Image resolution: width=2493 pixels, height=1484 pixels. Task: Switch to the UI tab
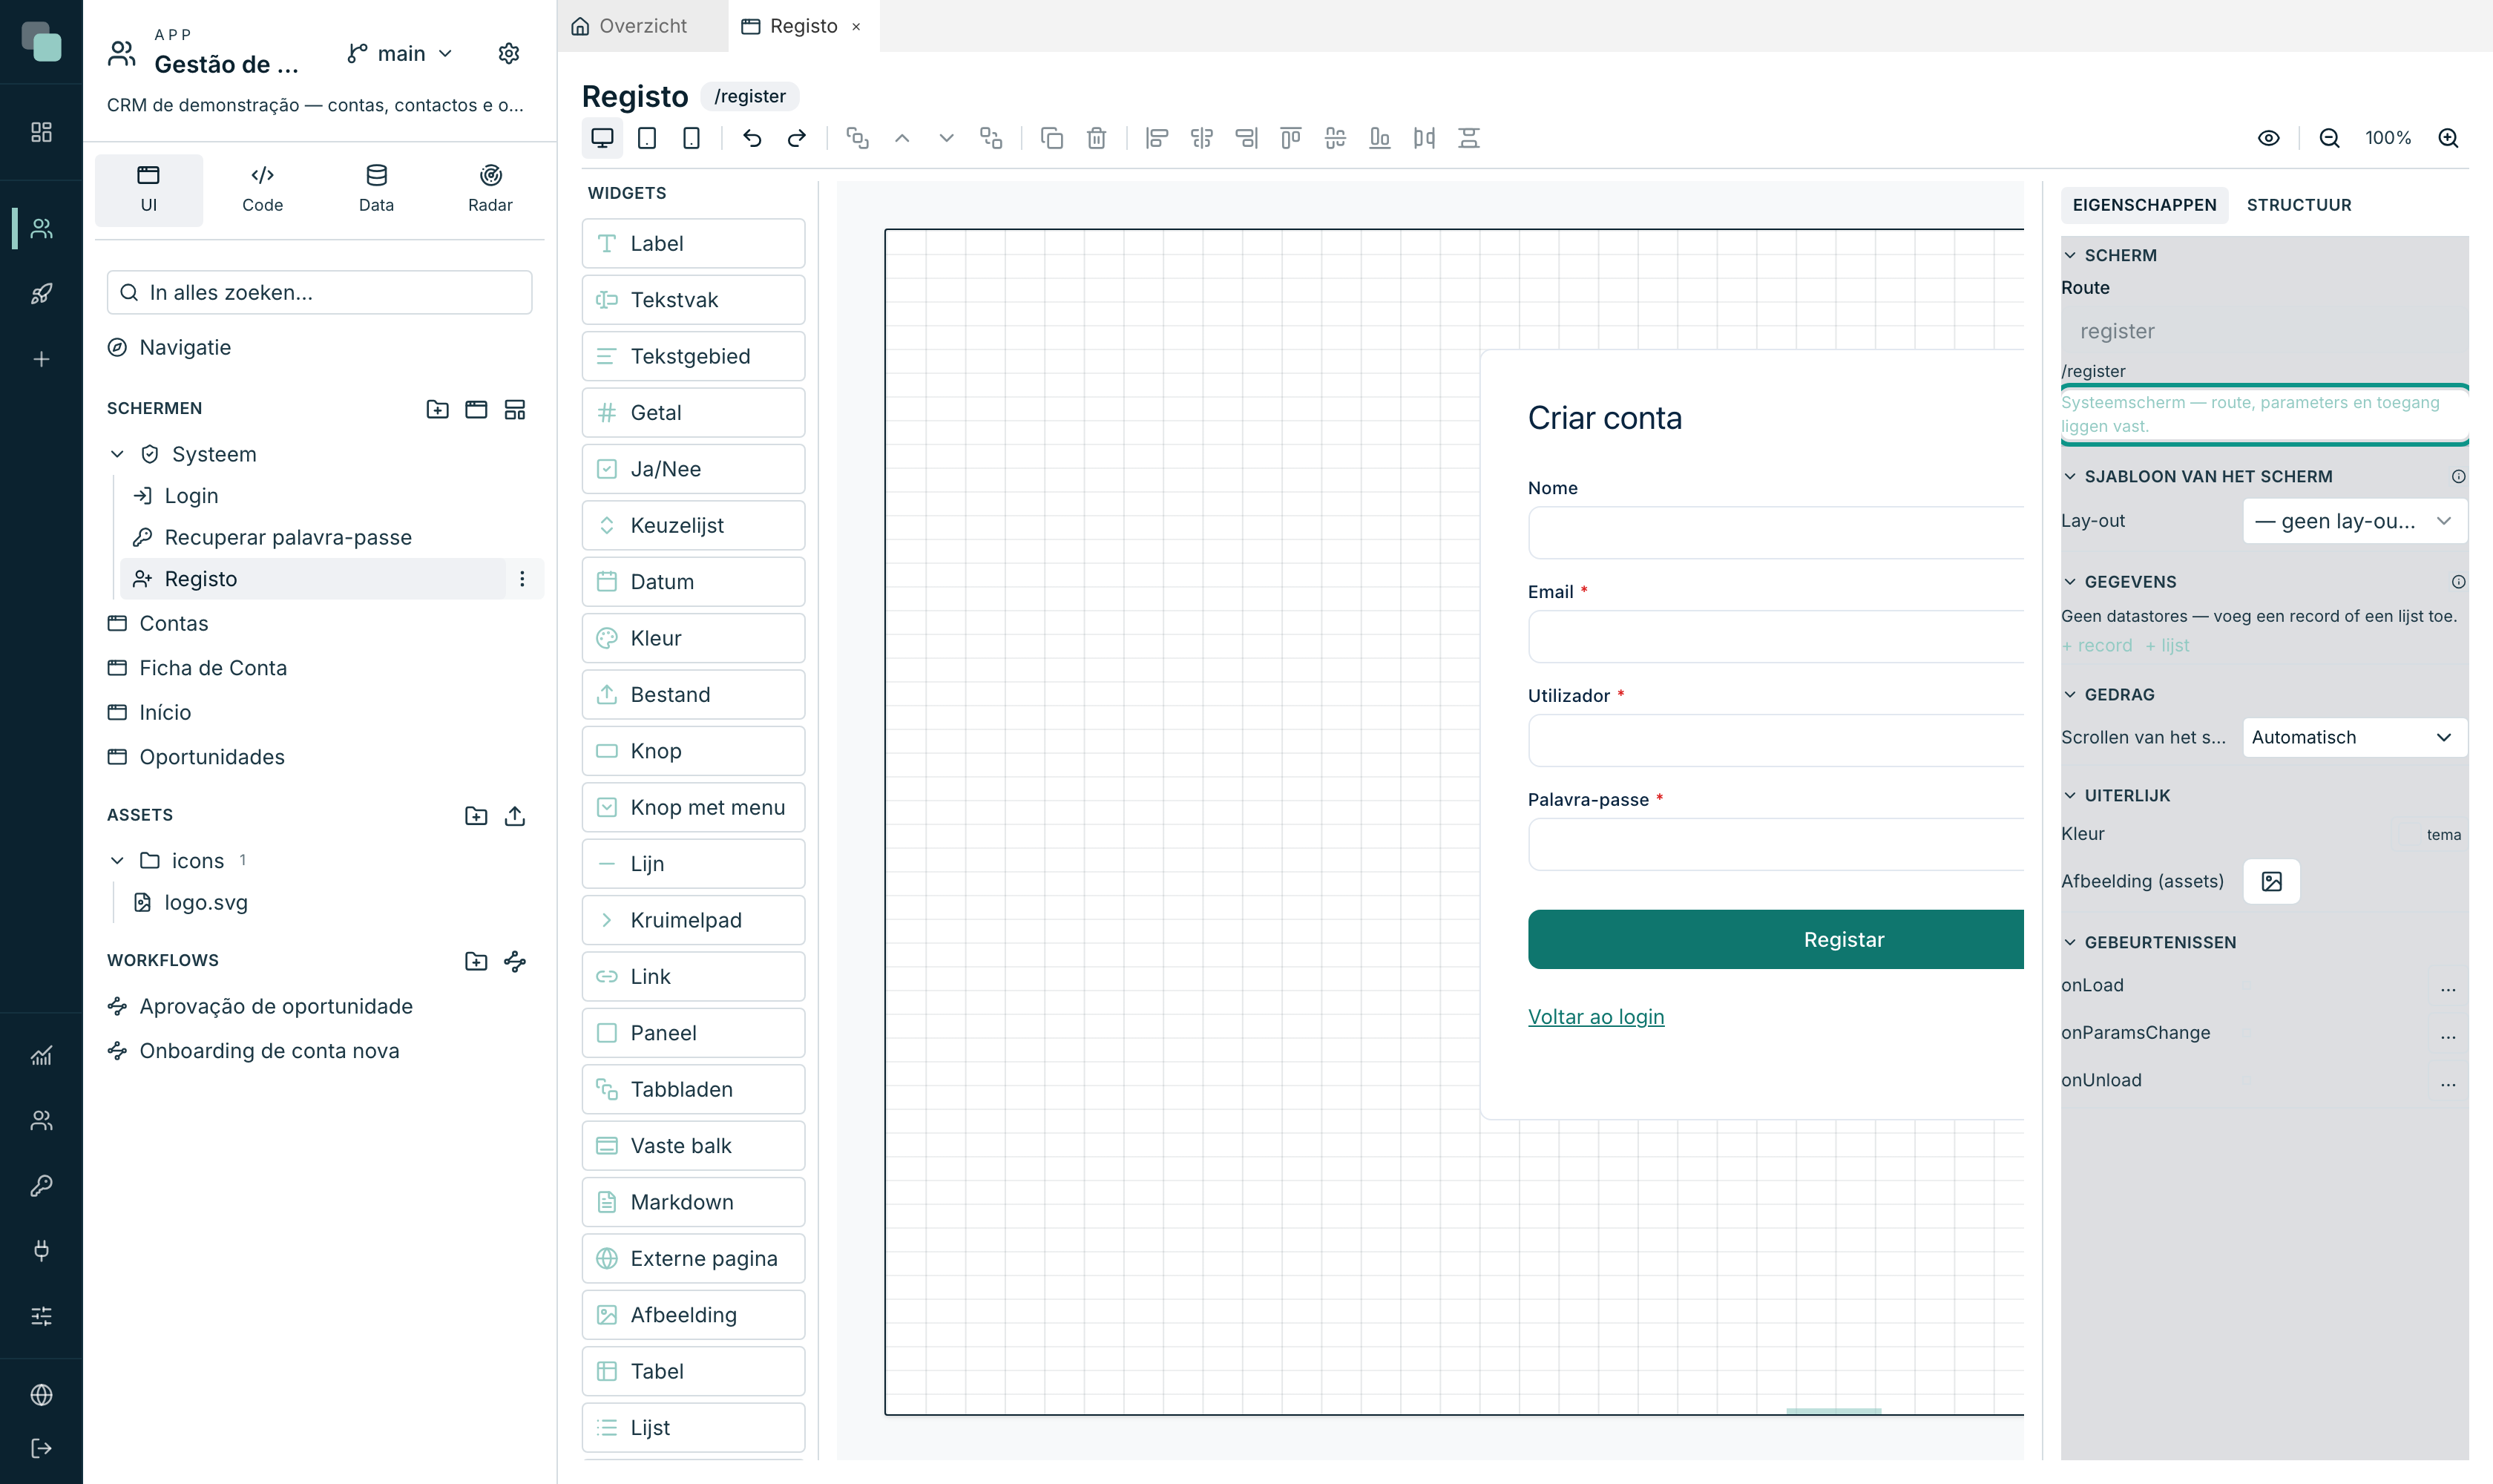pos(148,189)
